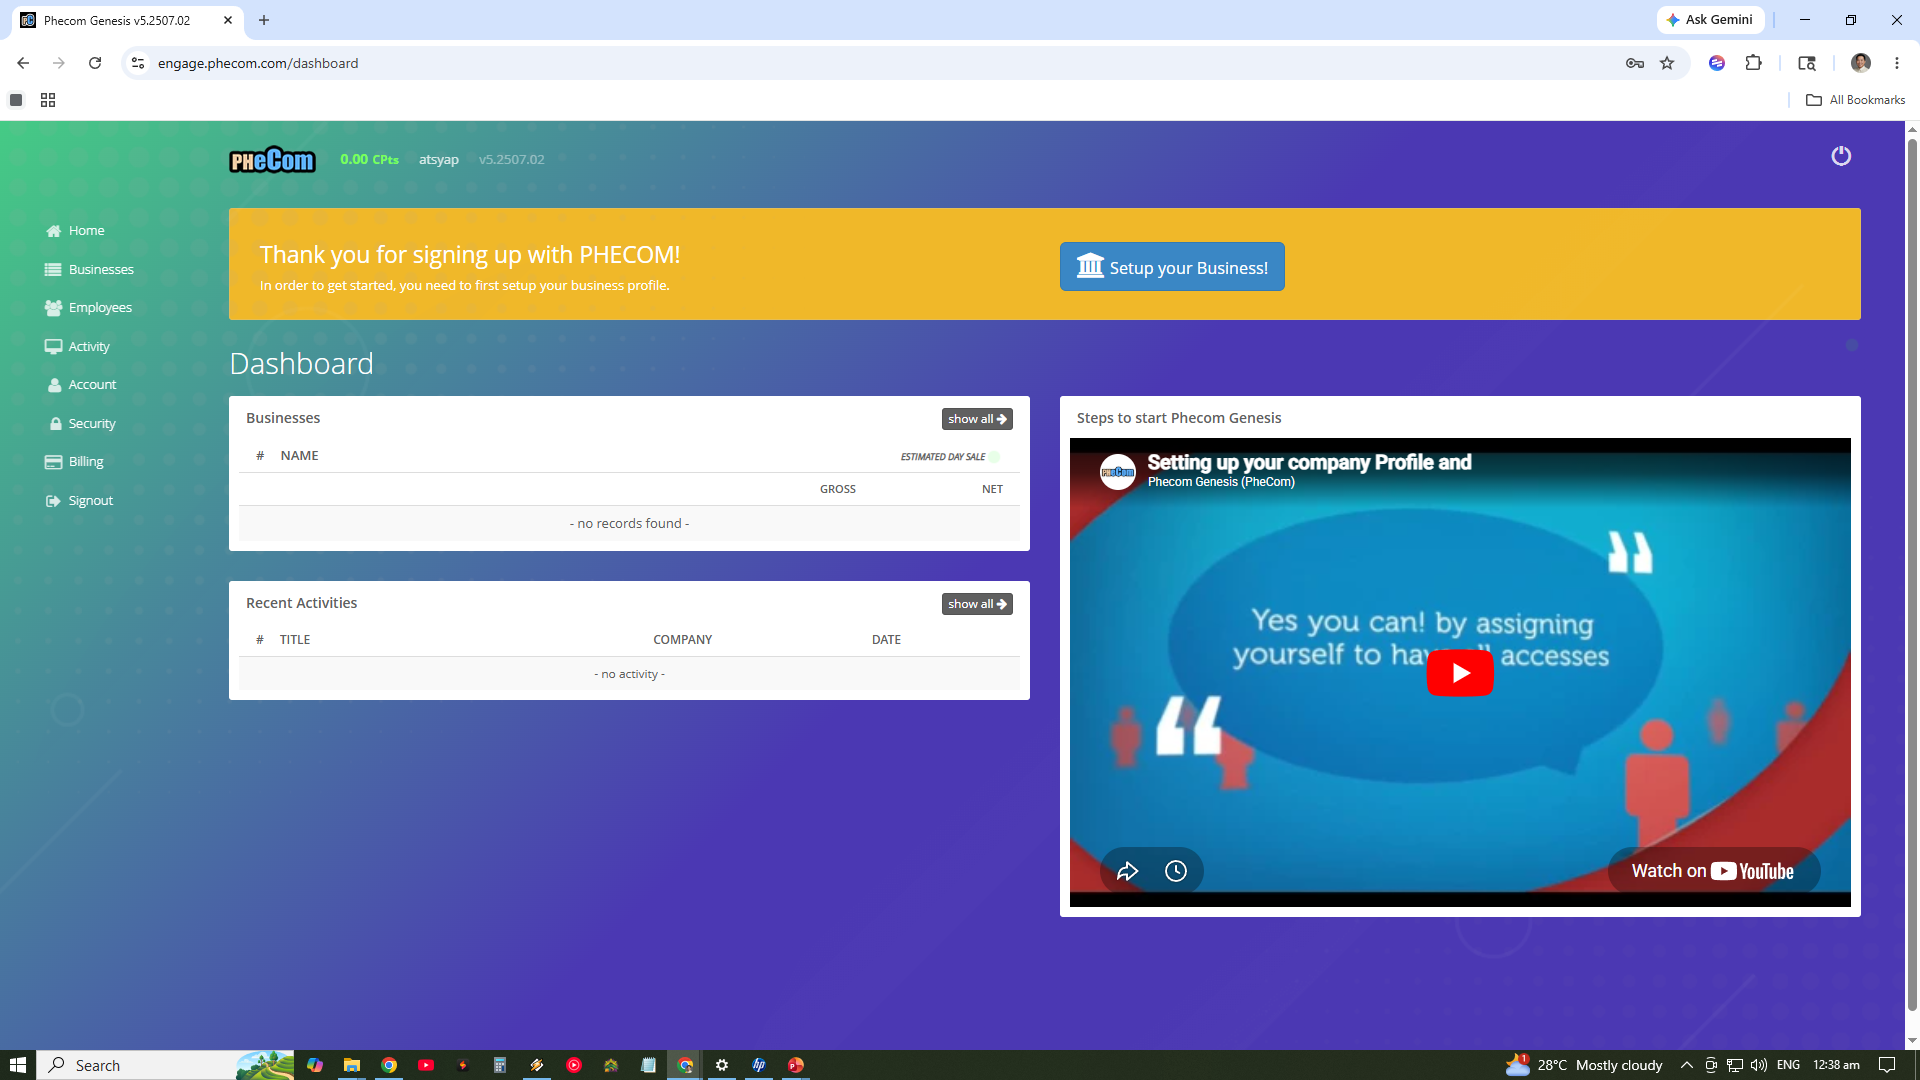Click the '- no activity -' row
Image resolution: width=1920 pixels, height=1080 pixels.
click(x=629, y=674)
